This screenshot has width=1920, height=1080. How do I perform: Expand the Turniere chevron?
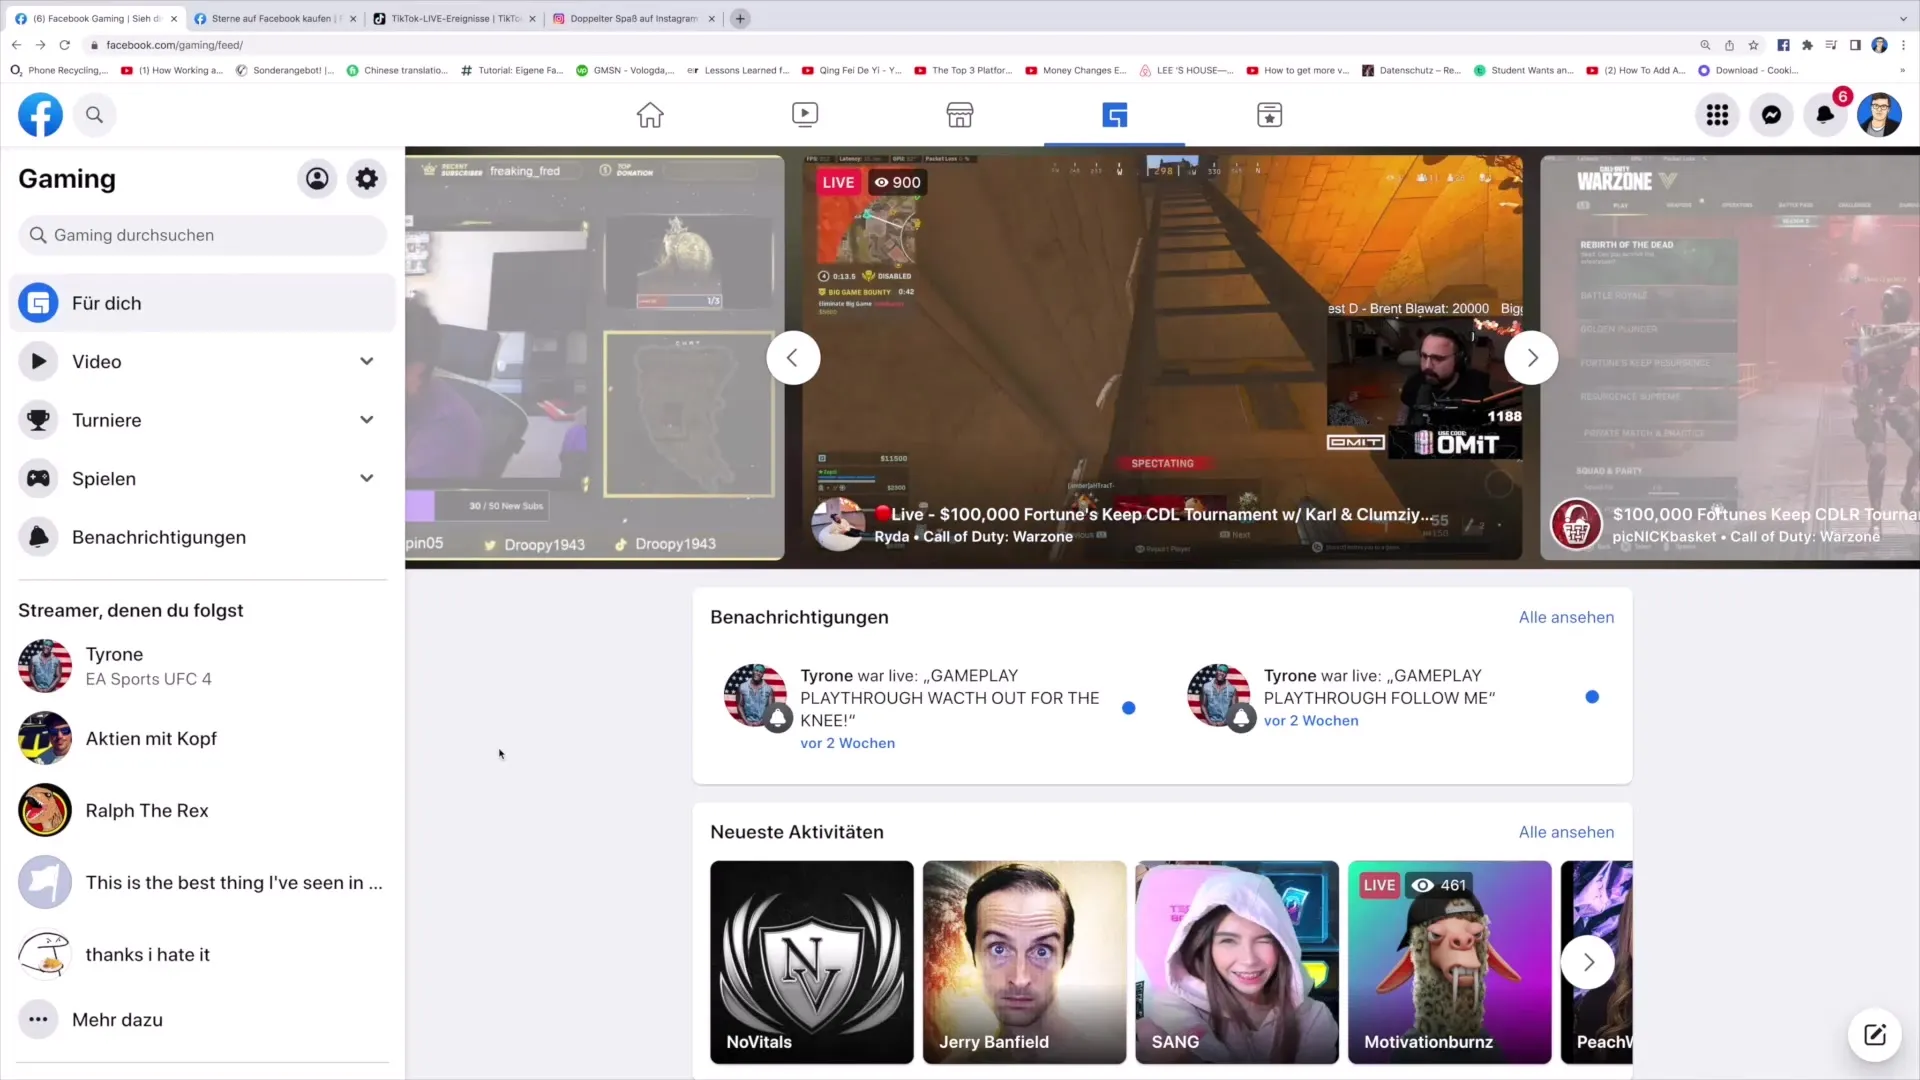(367, 420)
